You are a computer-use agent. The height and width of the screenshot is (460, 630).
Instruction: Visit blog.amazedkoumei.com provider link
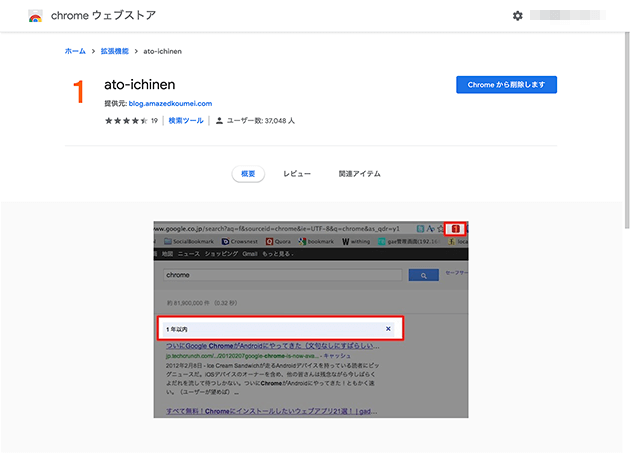click(170, 103)
